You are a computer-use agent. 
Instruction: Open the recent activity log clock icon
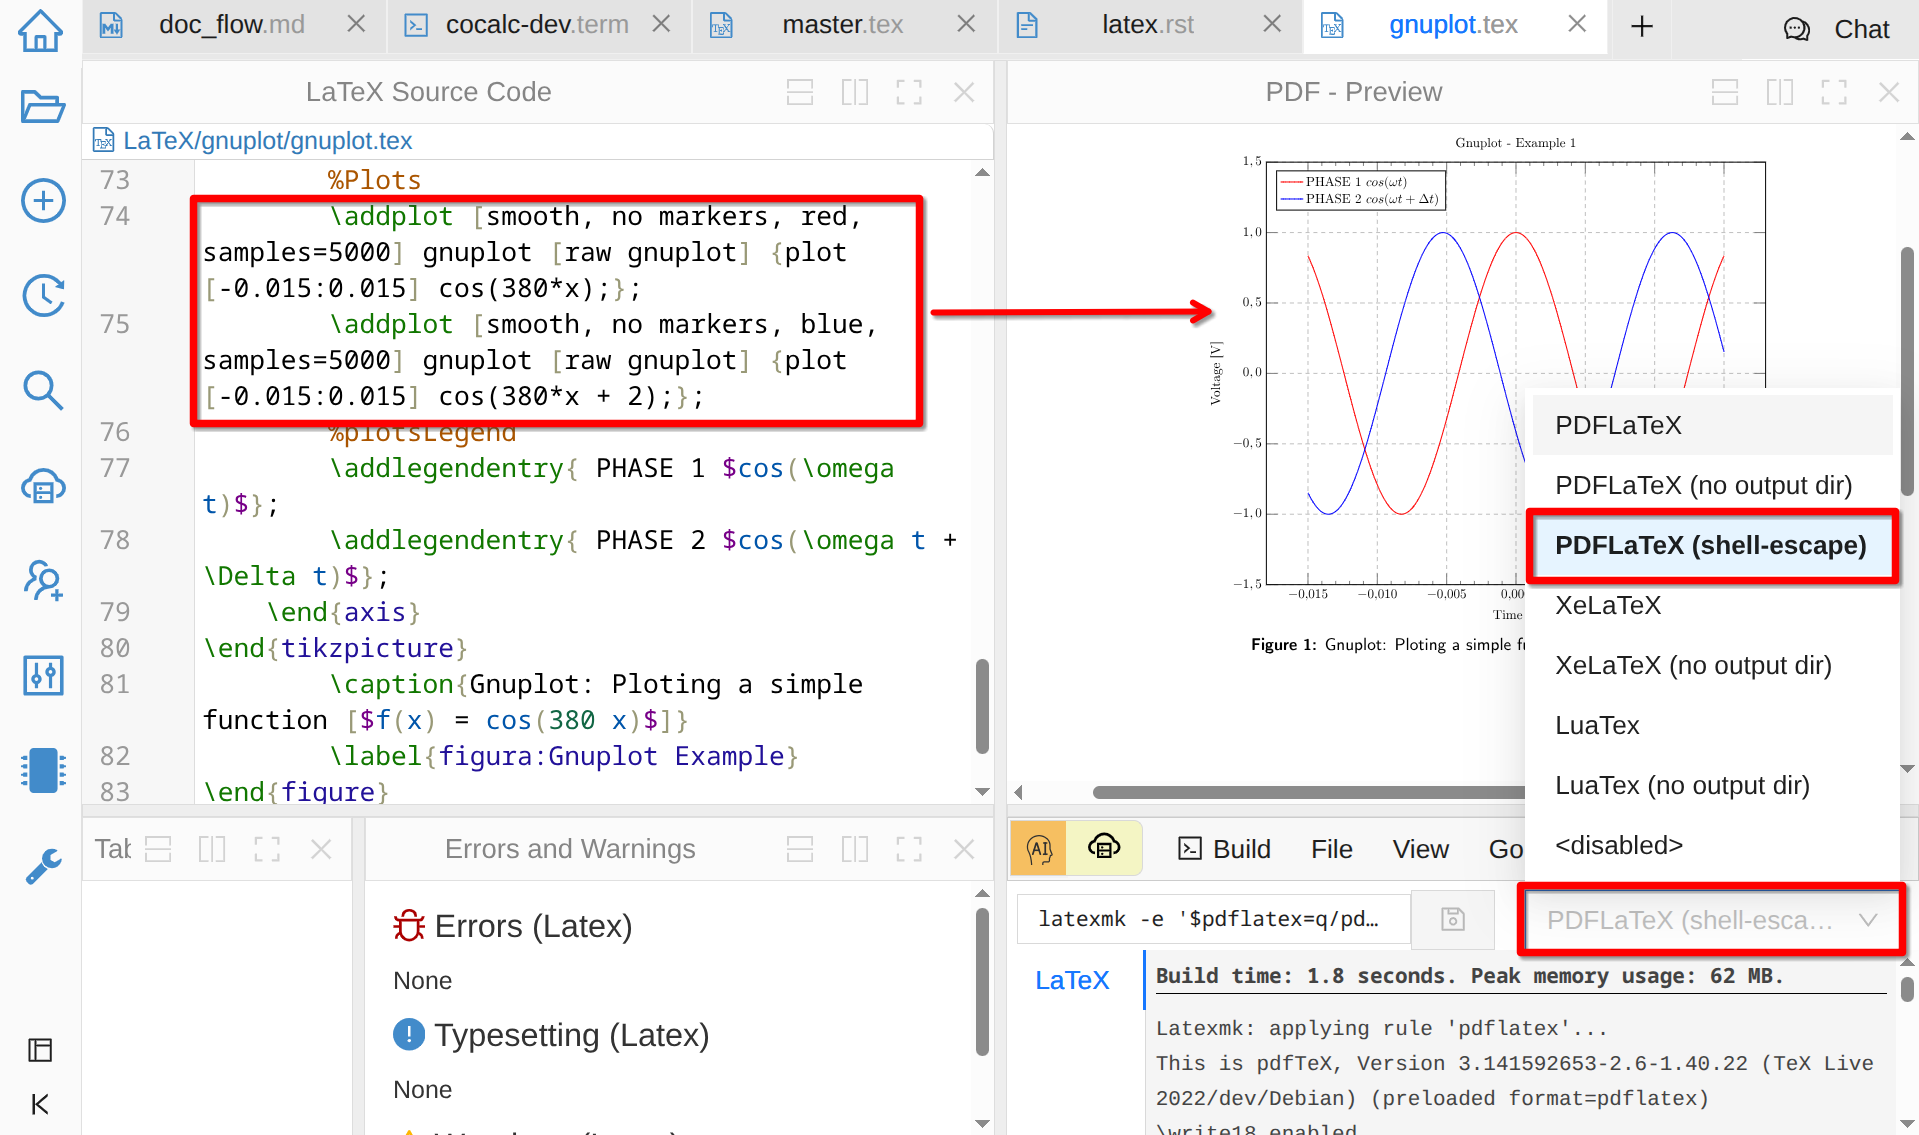pyautogui.click(x=43, y=296)
